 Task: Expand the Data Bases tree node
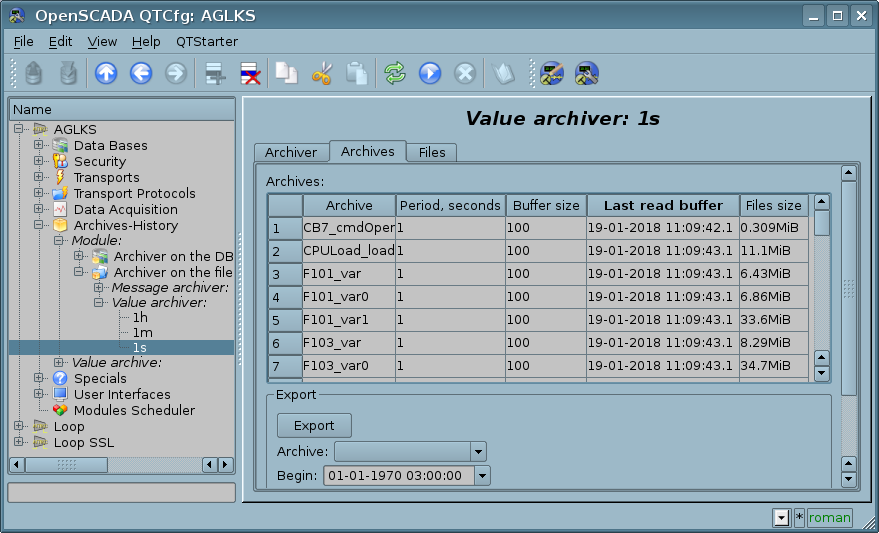[39, 146]
